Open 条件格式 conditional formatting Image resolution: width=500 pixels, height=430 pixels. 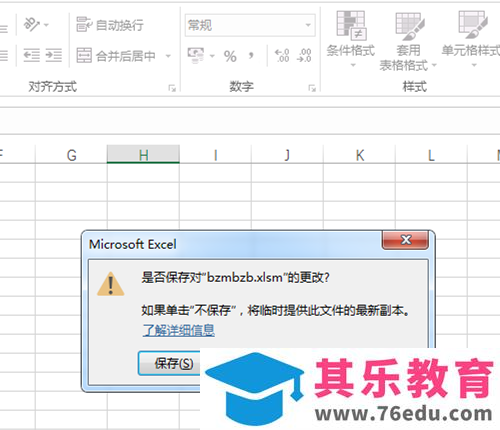tap(351, 39)
